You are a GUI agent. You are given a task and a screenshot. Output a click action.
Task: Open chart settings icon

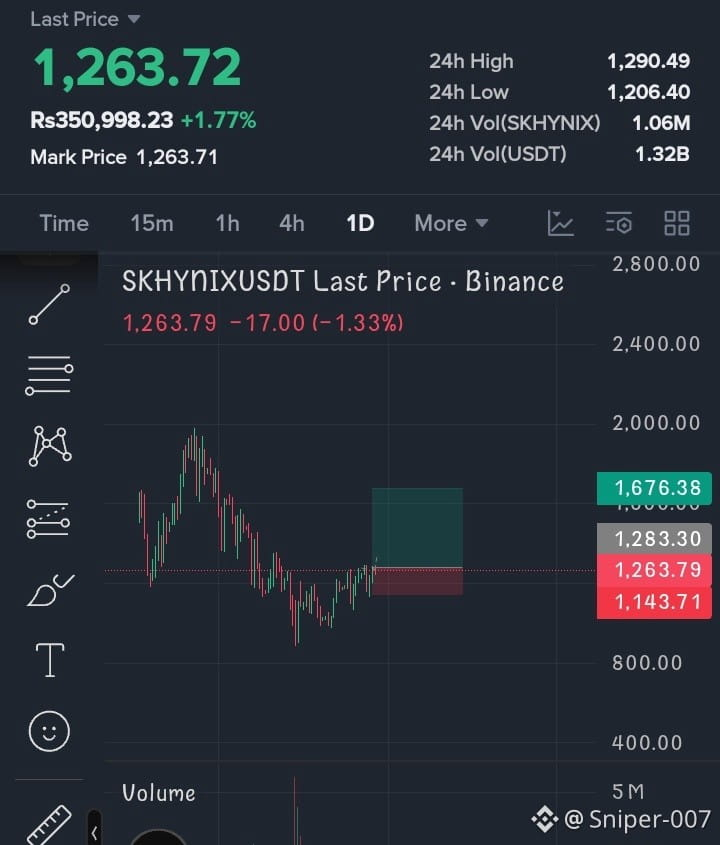click(x=618, y=223)
